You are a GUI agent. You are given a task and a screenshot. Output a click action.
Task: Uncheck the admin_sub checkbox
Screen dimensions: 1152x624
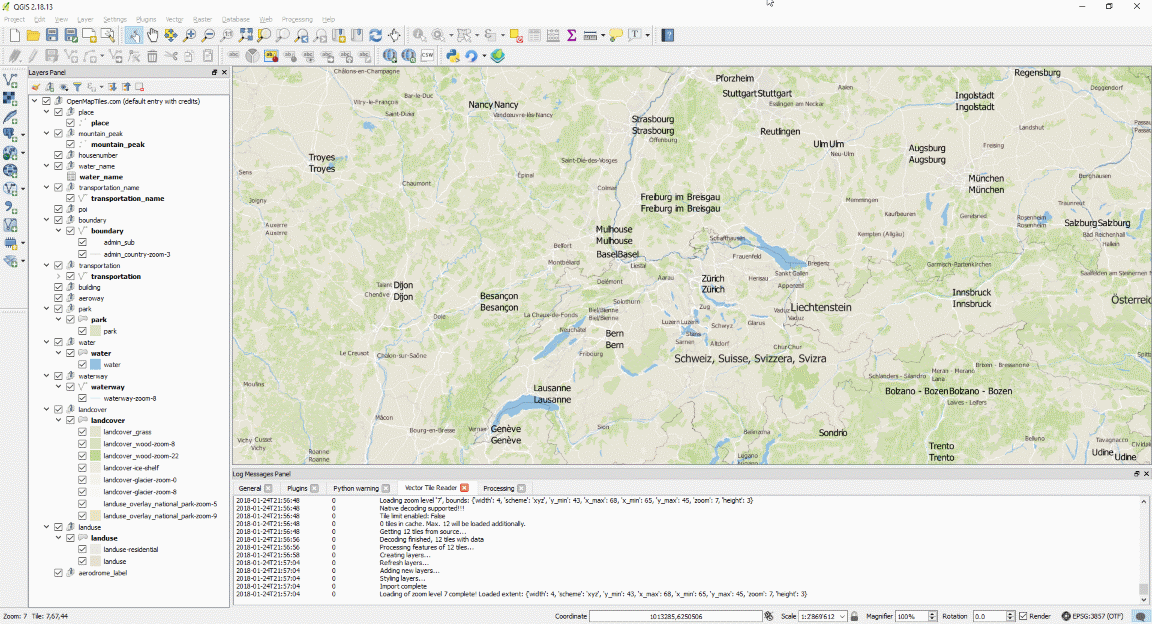[x=82, y=242]
